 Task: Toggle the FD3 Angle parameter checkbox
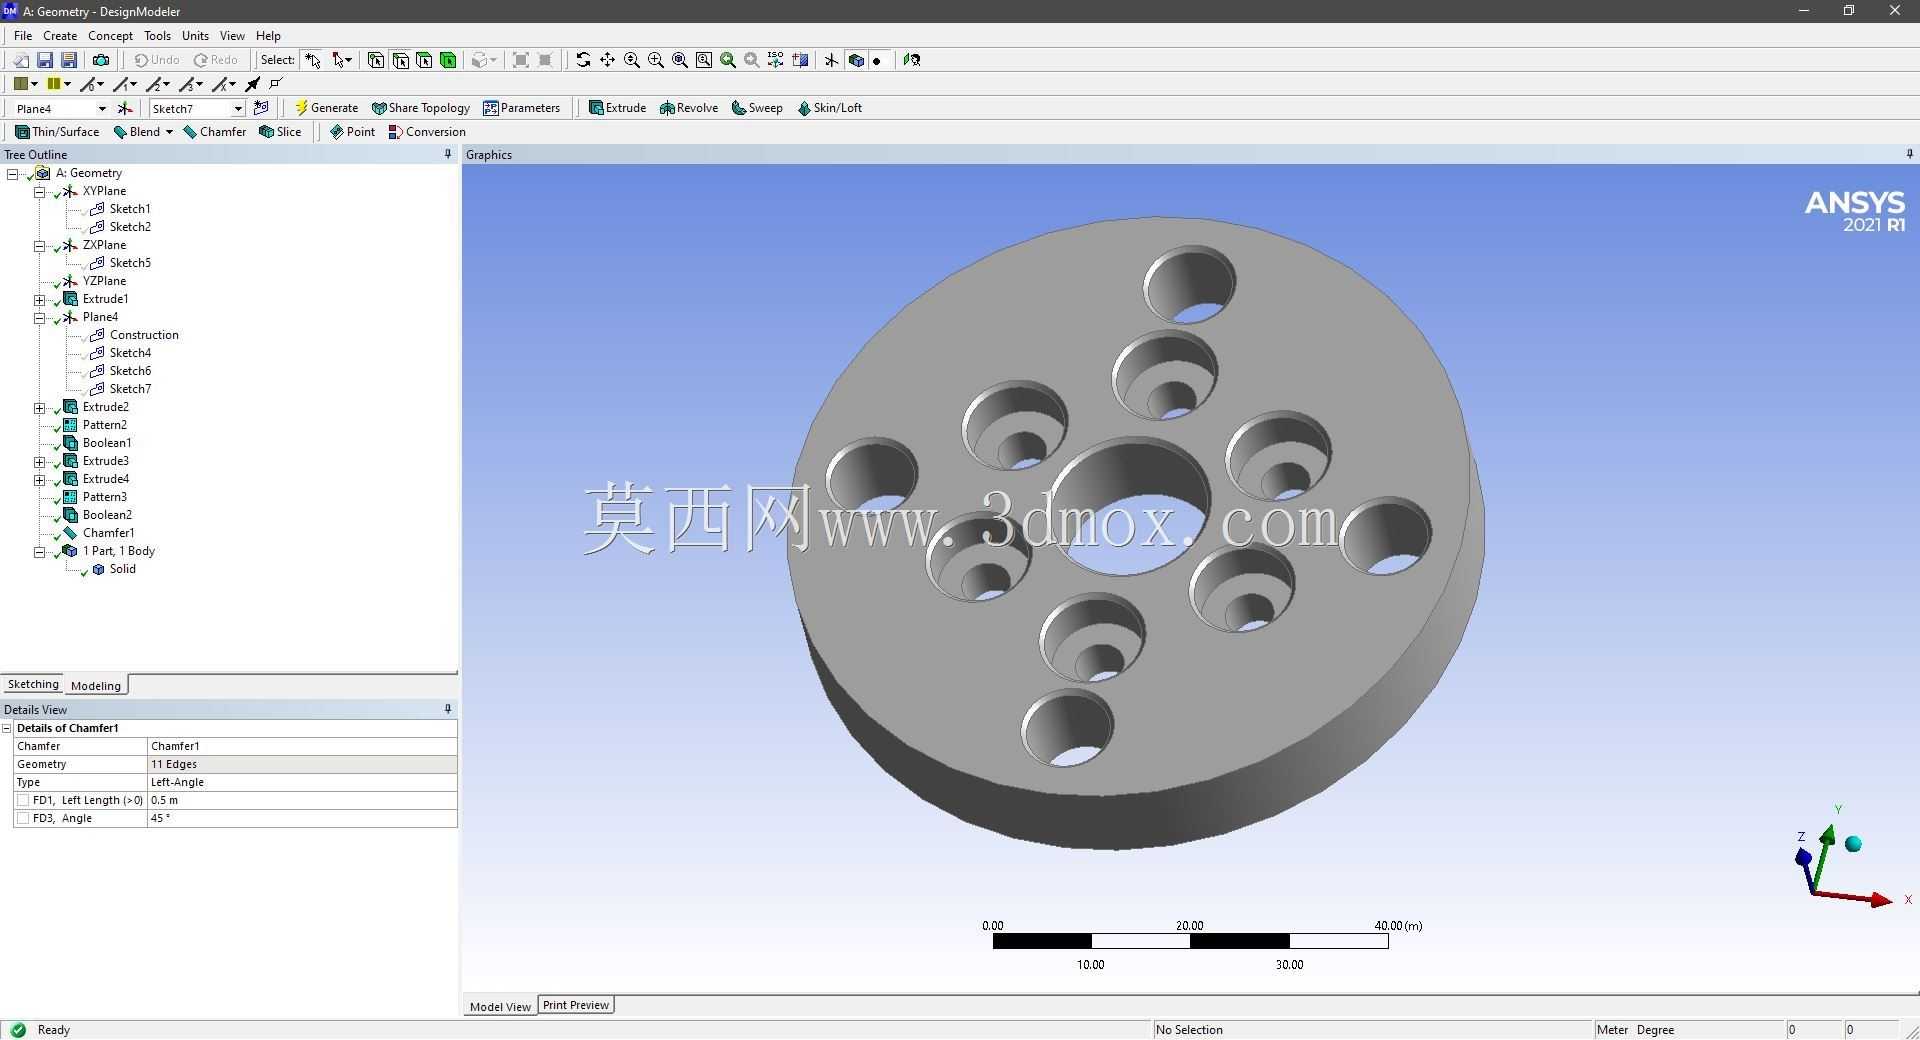[23, 818]
